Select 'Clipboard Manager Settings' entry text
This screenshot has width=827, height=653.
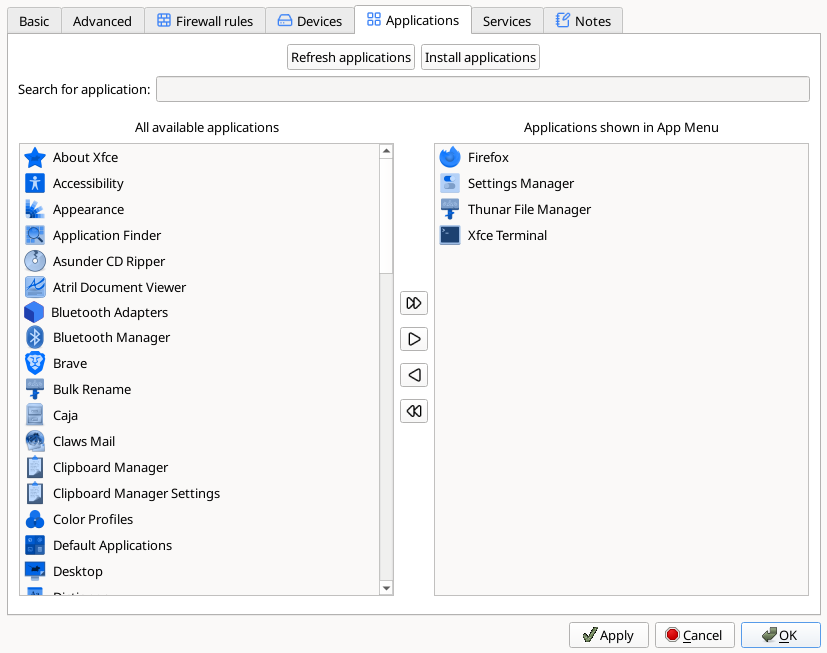point(137,493)
